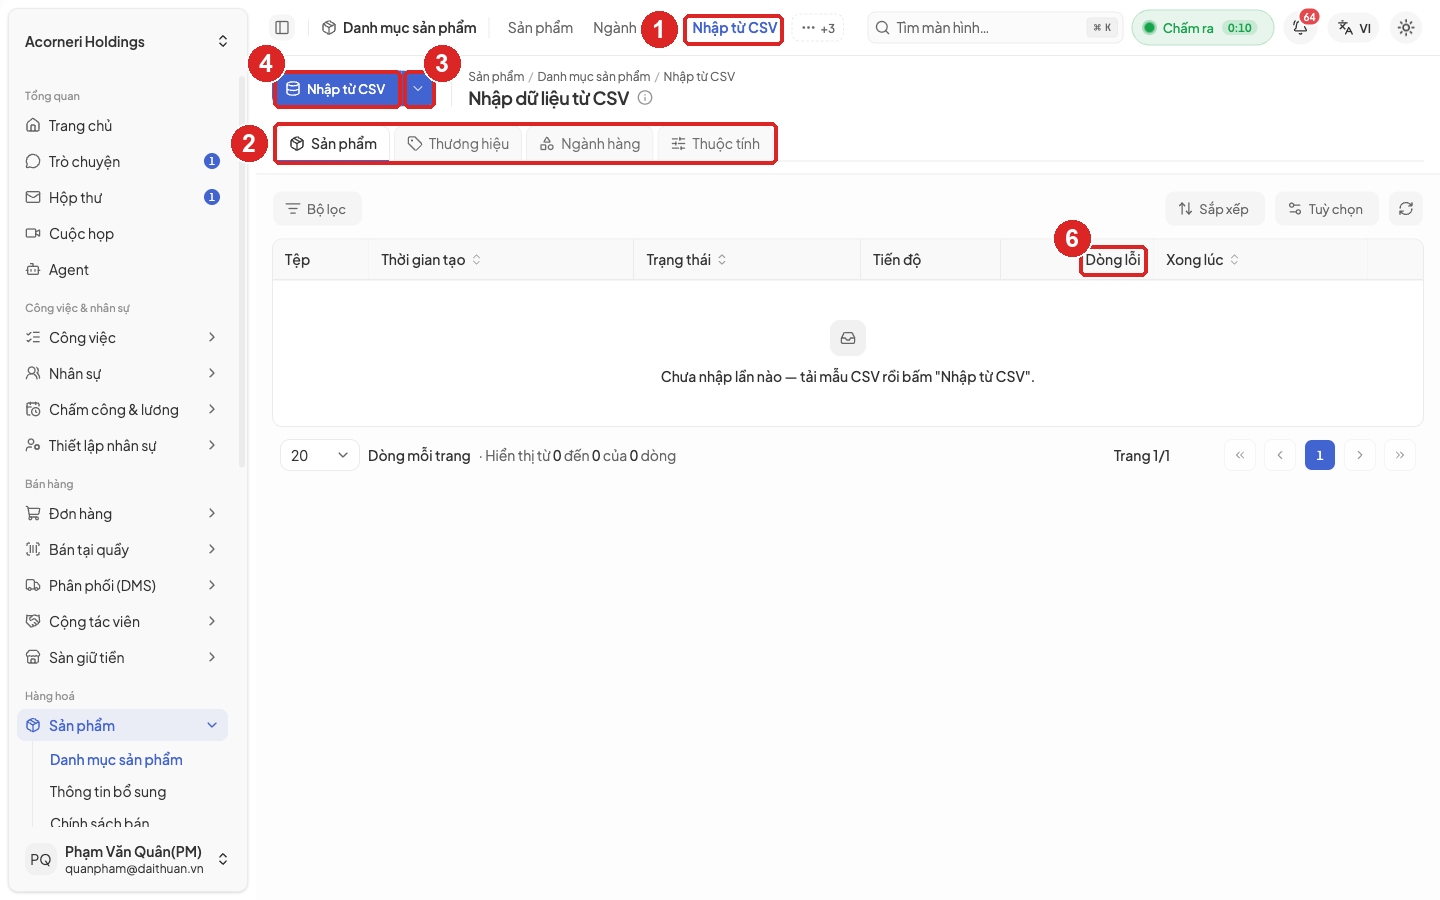The width and height of the screenshot is (1440, 900).
Task: Open Trang chủ in sidebar
Action: 122,126
